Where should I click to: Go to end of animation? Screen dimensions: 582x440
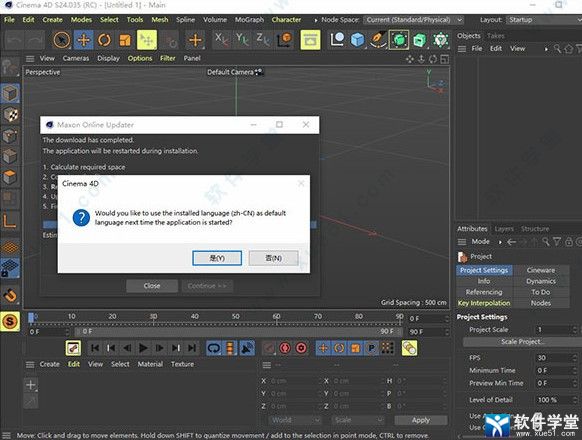(x=192, y=348)
